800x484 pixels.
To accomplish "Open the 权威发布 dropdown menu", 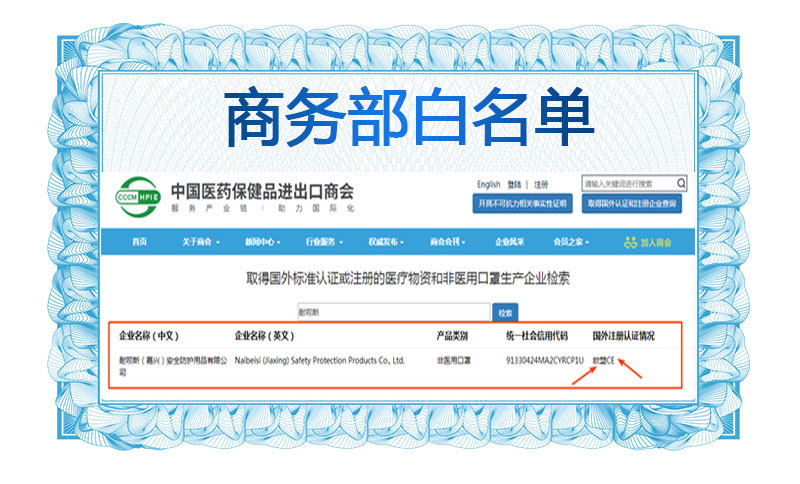I will pyautogui.click(x=386, y=242).
